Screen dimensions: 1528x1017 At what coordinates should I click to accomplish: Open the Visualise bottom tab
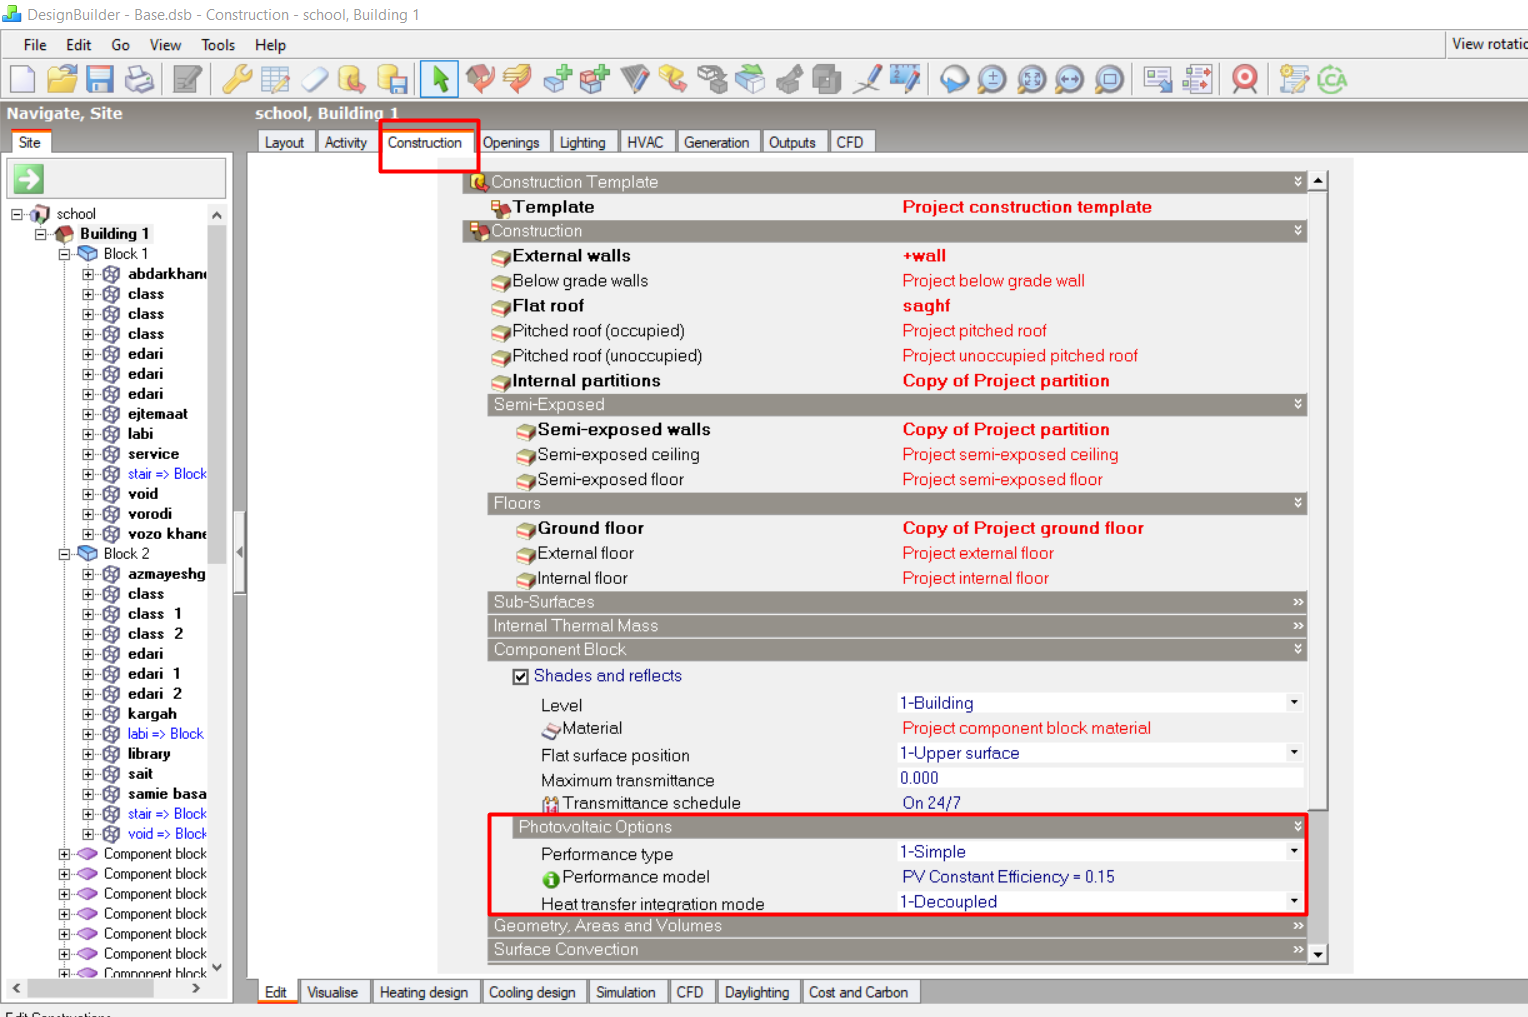(x=333, y=992)
